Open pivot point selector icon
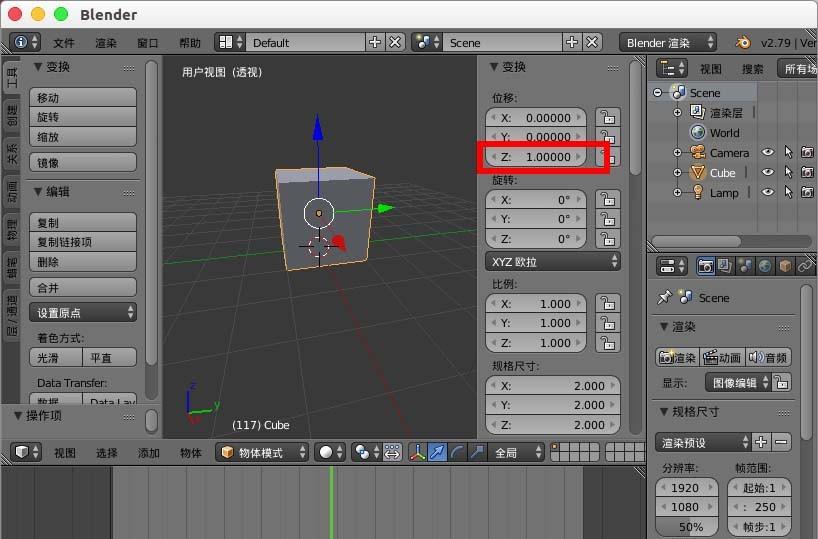This screenshot has width=818, height=539. coord(366,452)
